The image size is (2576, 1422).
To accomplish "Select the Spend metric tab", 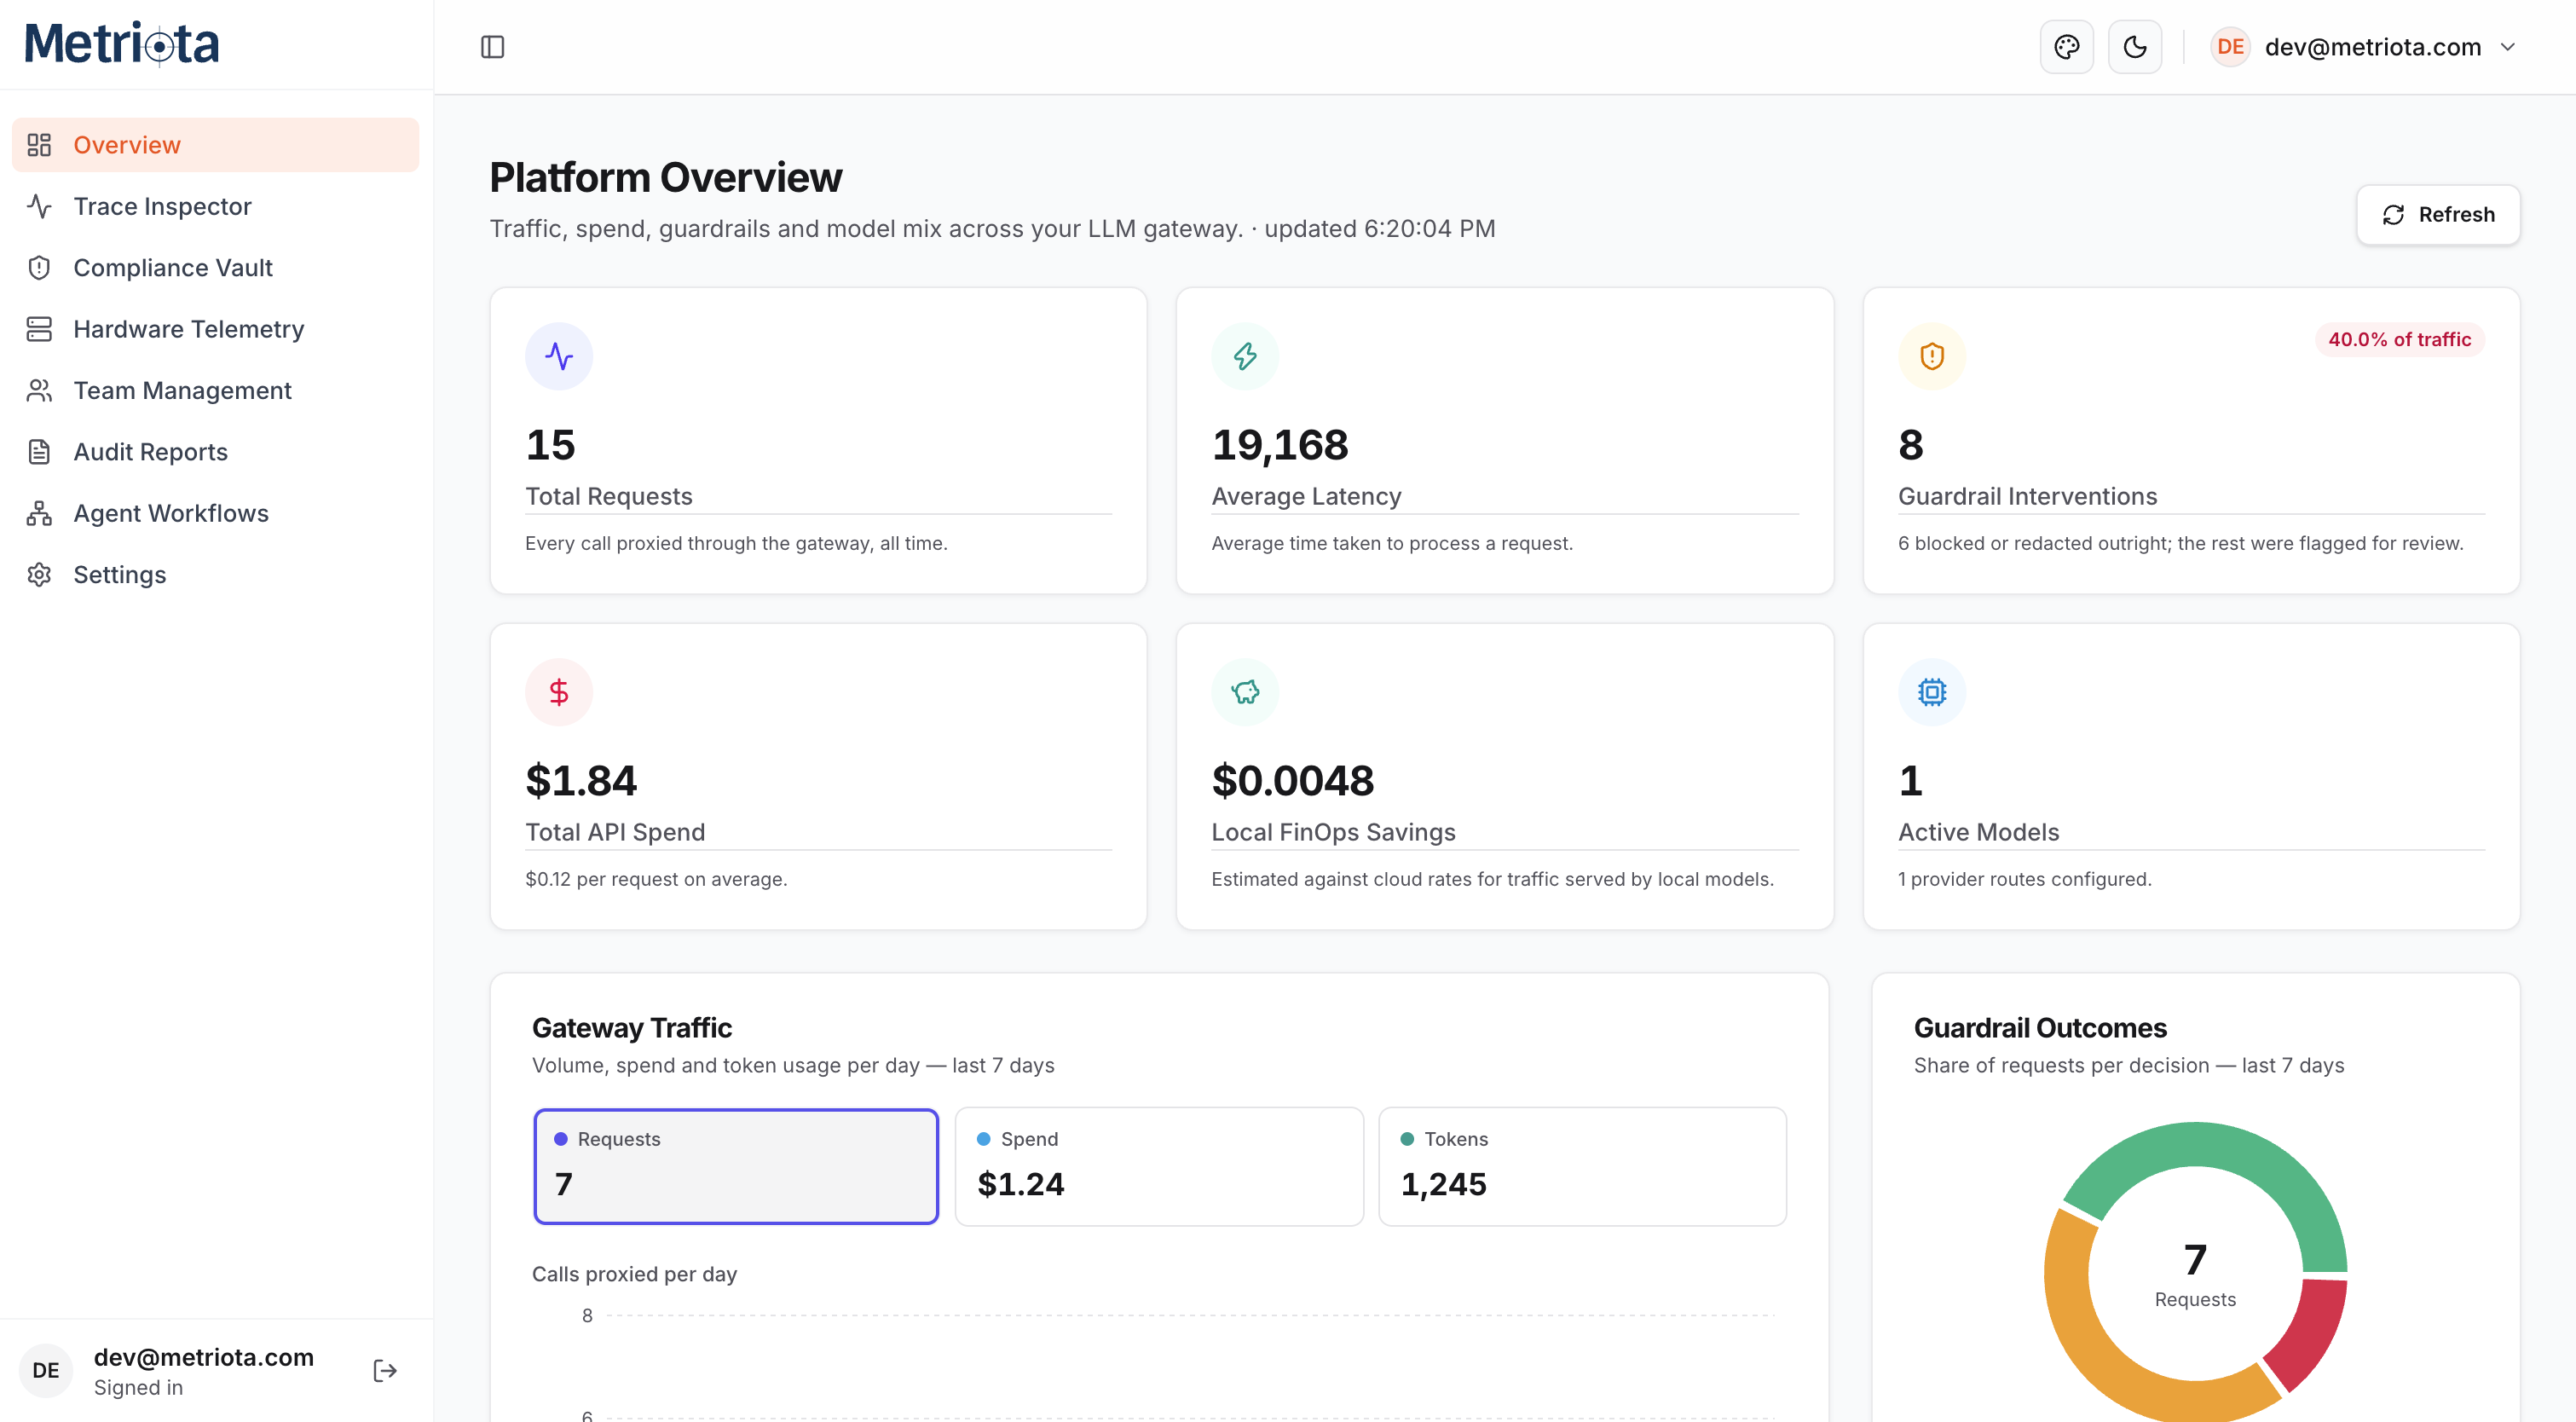I will [x=1159, y=1166].
